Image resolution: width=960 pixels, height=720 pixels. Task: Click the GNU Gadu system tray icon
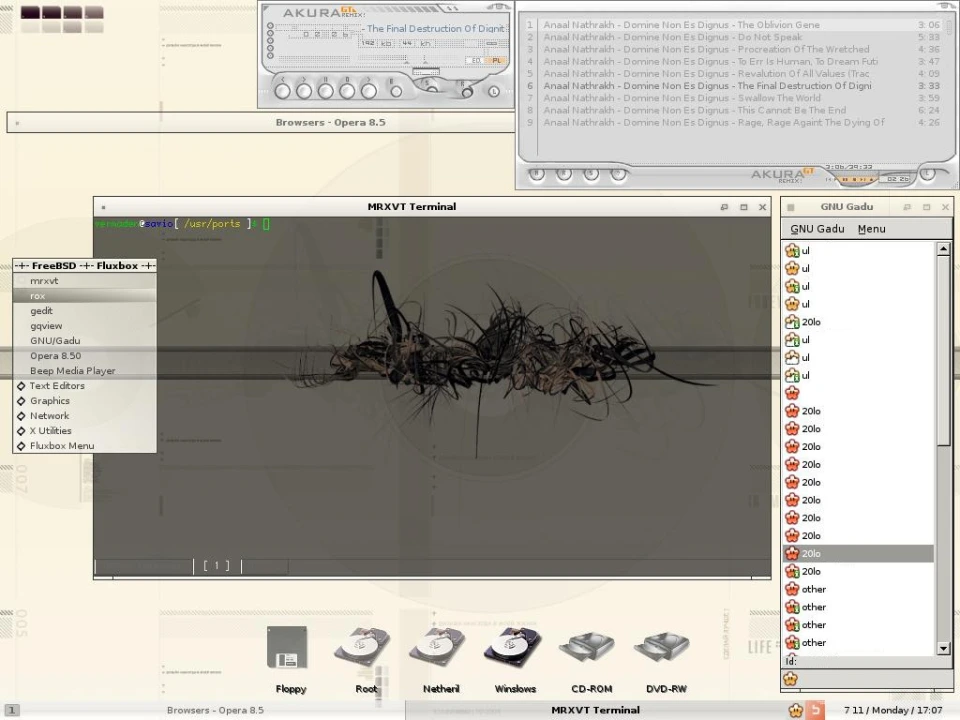796,710
